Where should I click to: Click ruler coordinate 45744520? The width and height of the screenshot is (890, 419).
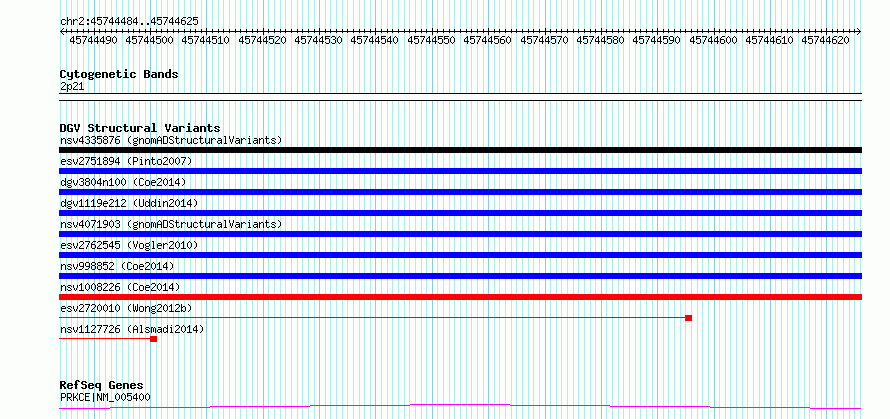[262, 40]
